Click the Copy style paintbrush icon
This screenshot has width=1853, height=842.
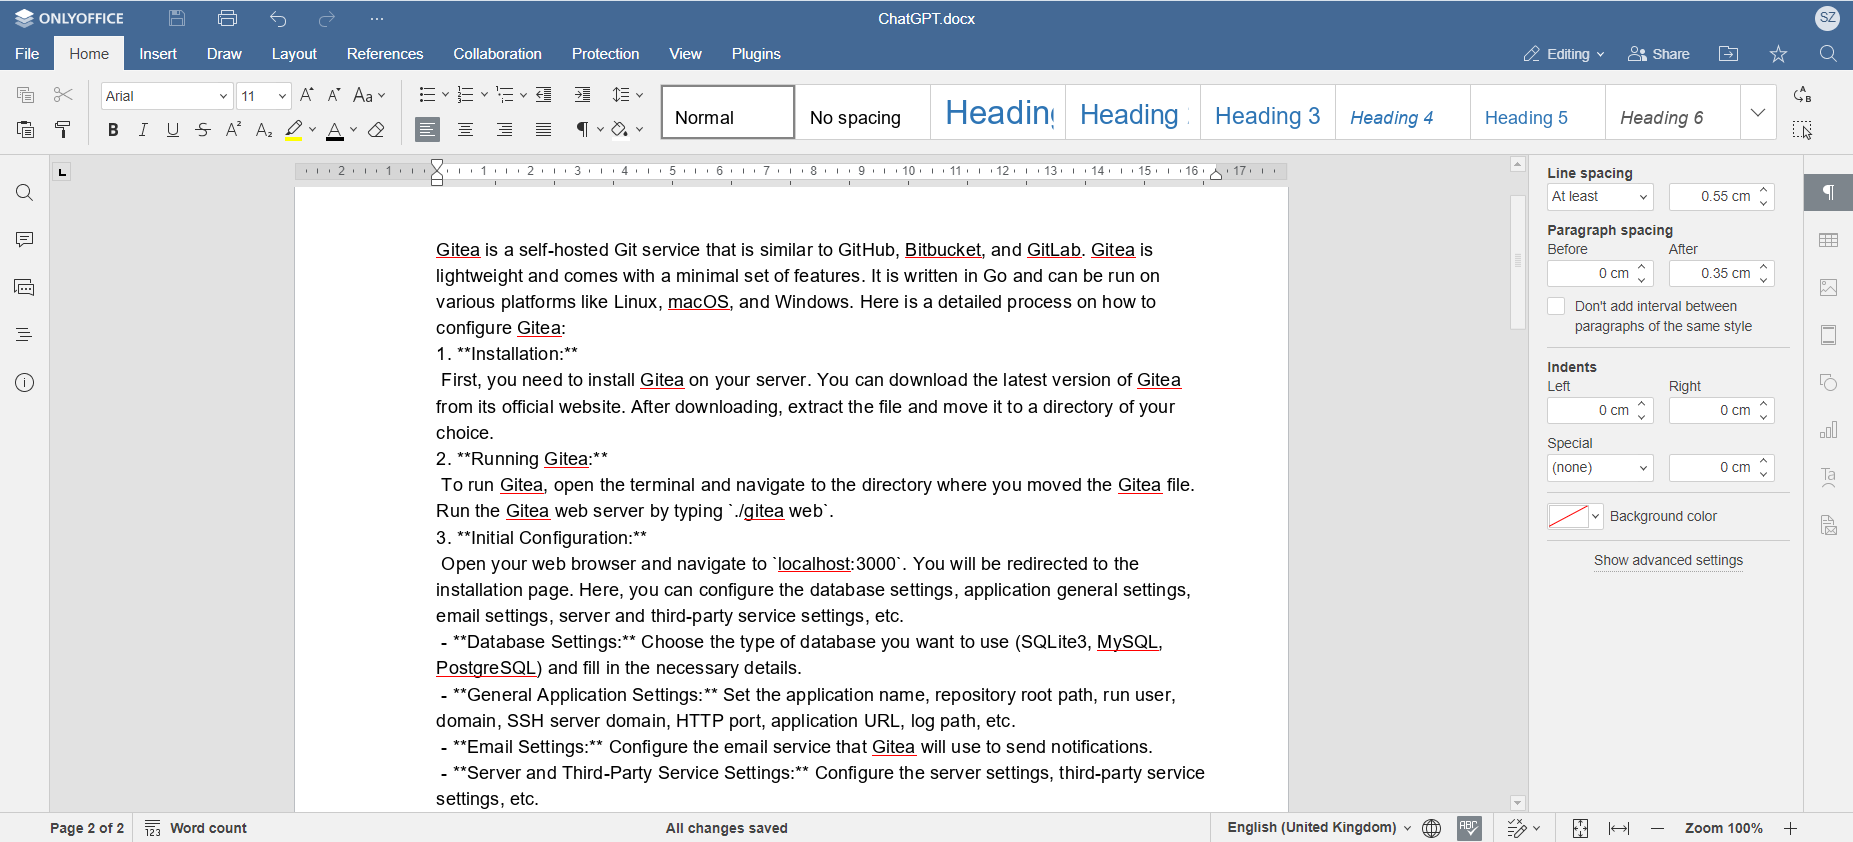[x=63, y=129]
